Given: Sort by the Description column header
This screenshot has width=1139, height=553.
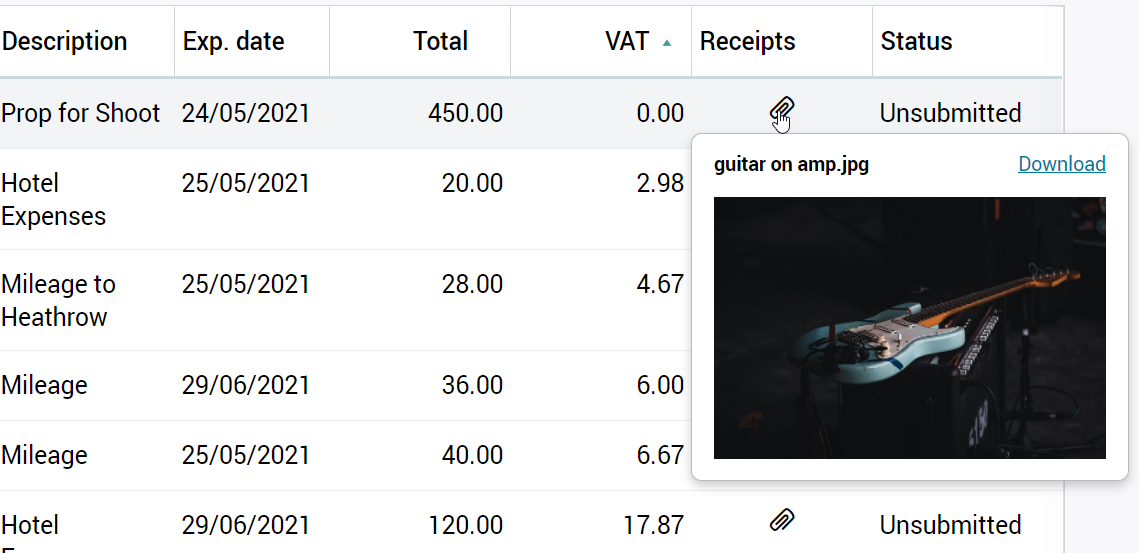Looking at the screenshot, I should [64, 41].
